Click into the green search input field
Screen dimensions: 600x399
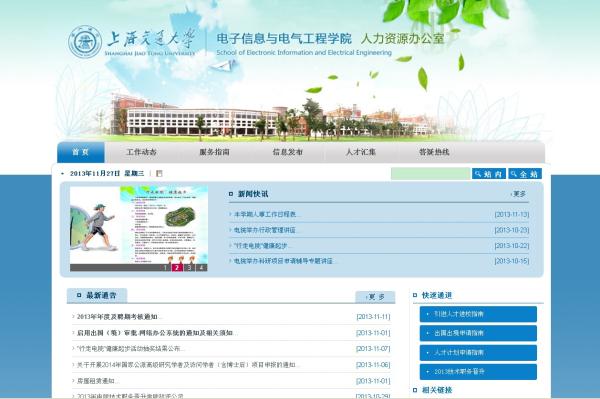point(430,174)
